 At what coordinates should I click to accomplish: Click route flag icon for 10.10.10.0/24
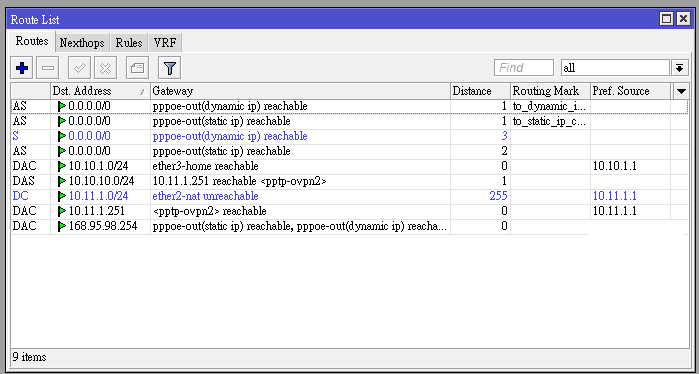tap(62, 181)
